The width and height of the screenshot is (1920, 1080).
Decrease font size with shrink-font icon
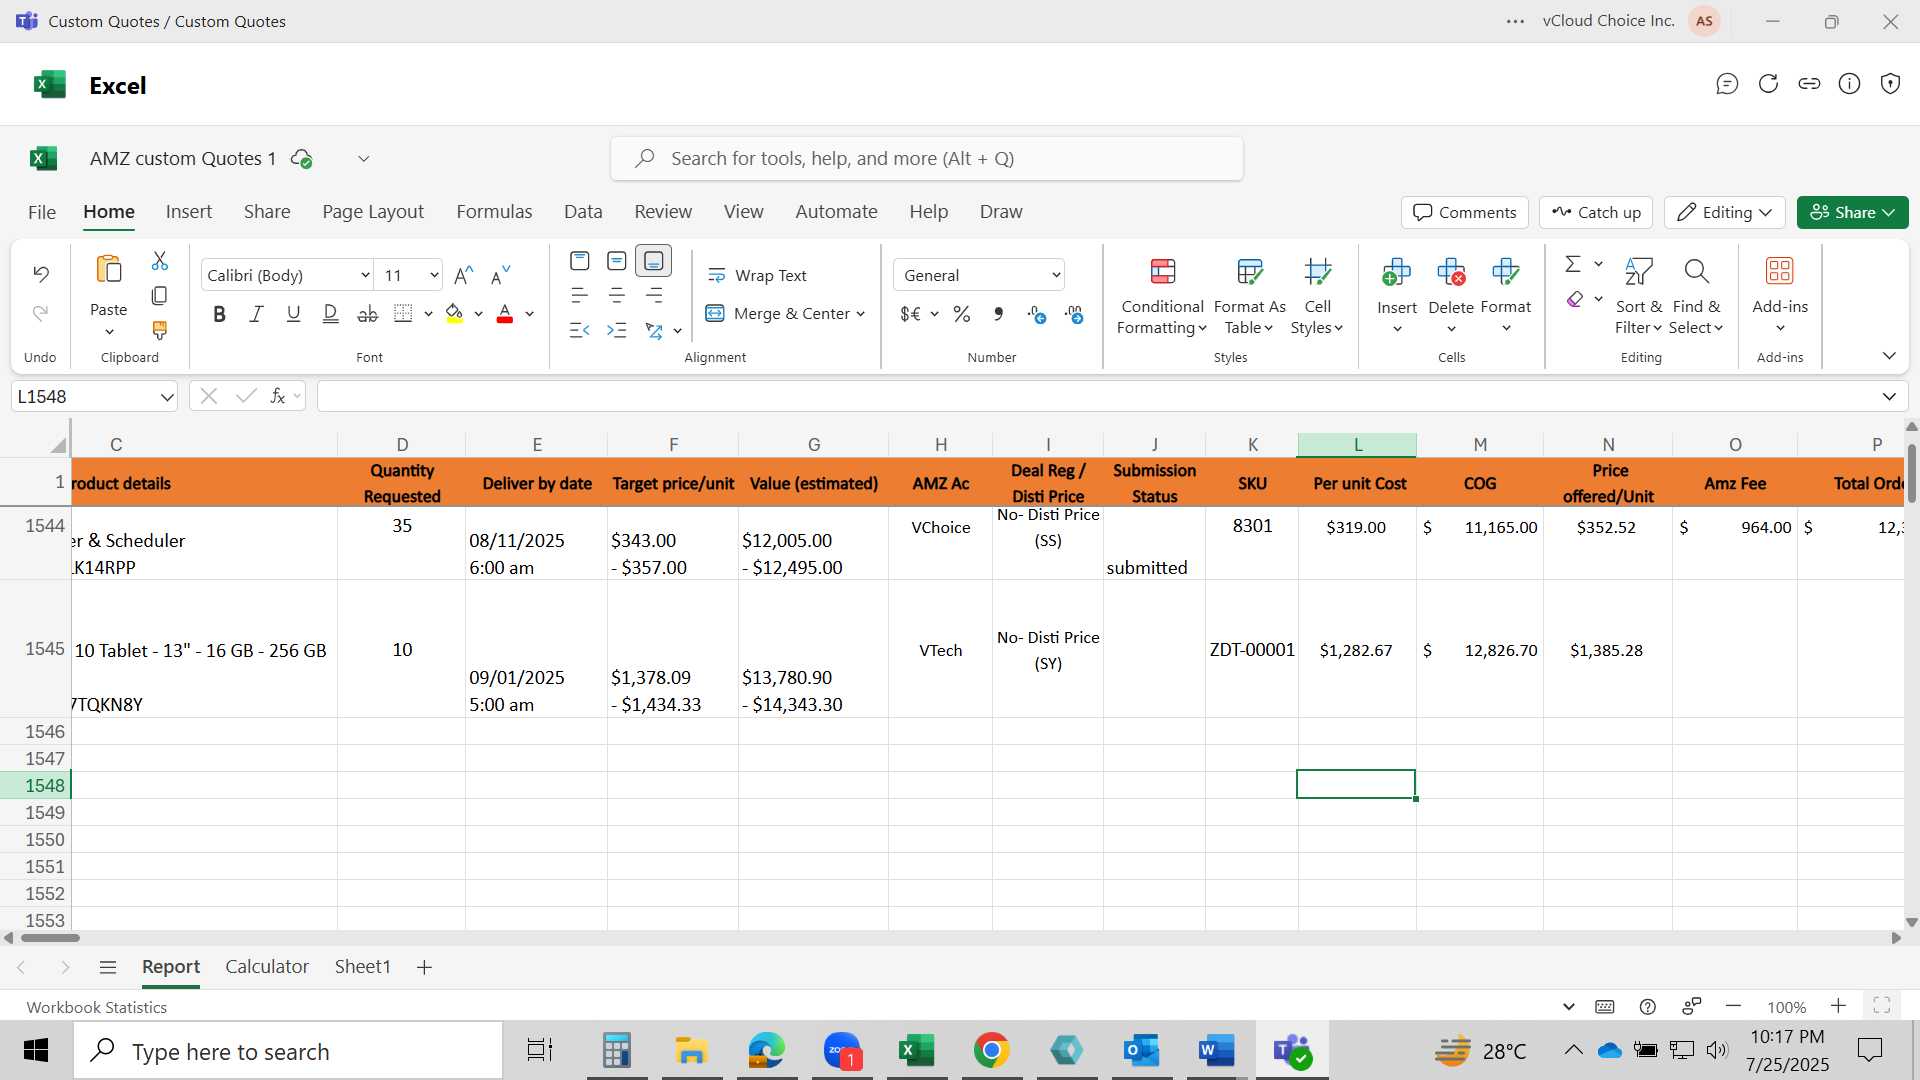pos(501,275)
